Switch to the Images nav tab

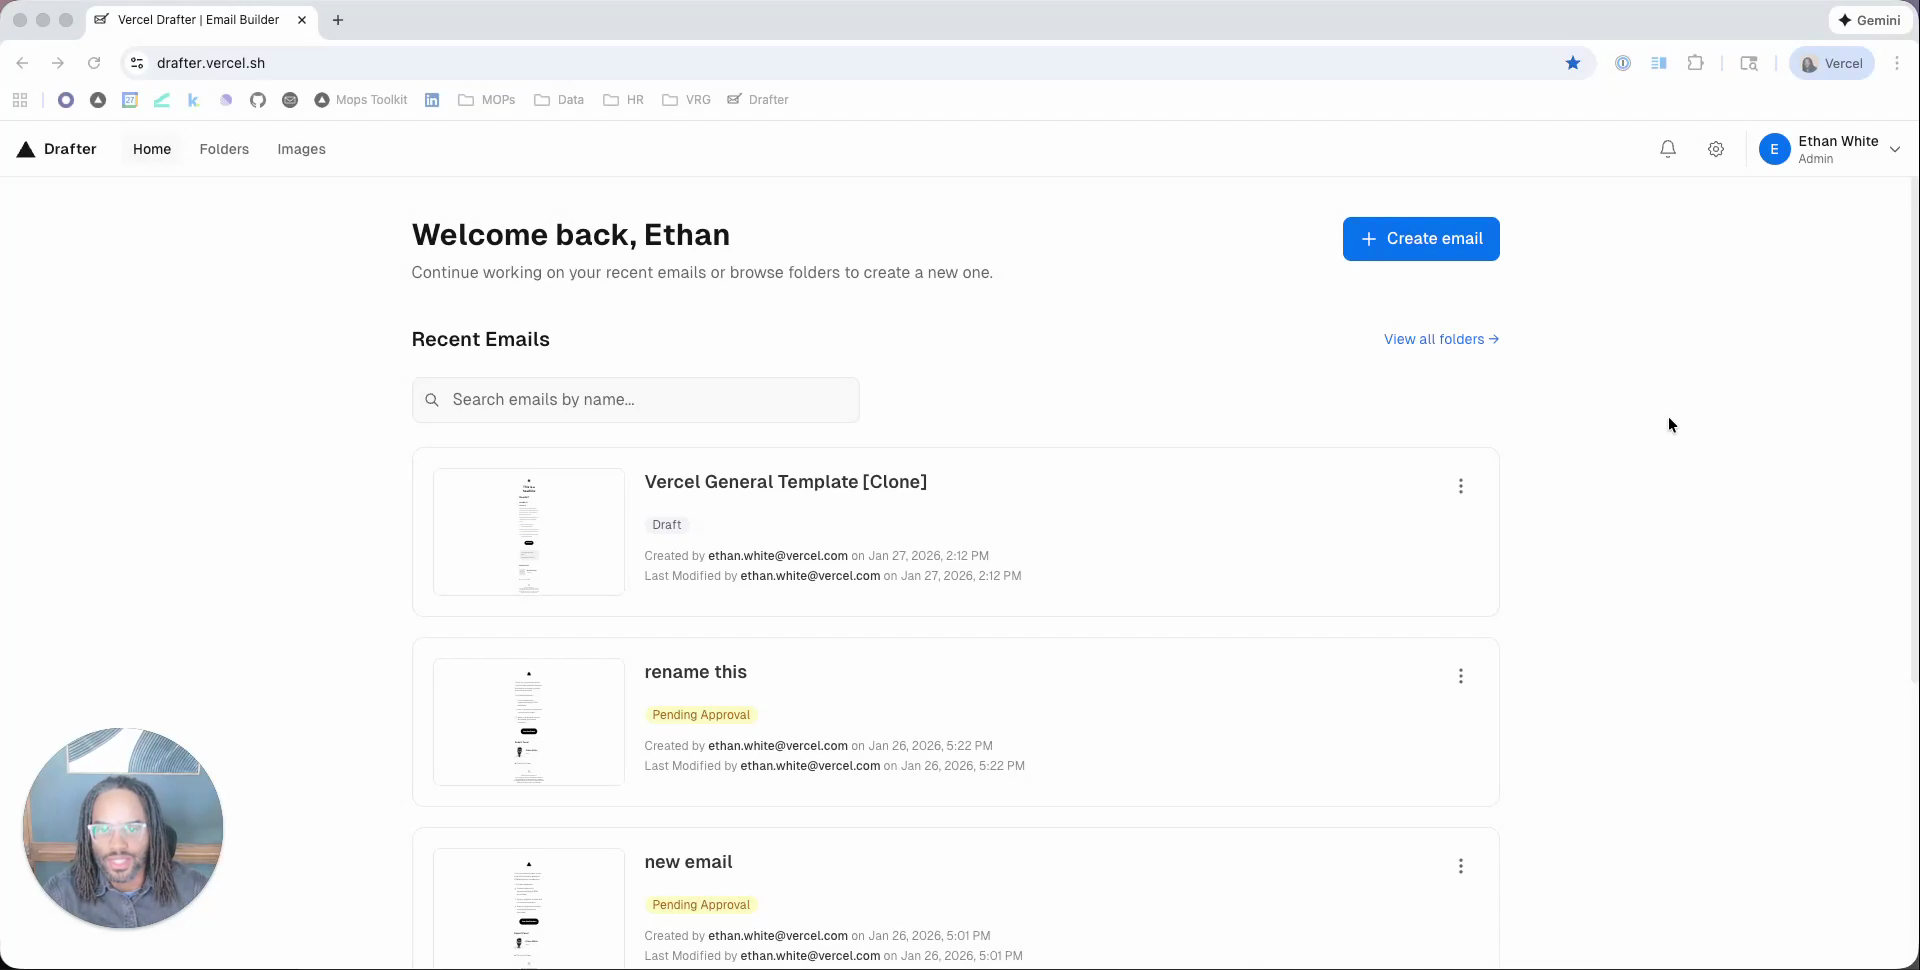click(x=301, y=149)
